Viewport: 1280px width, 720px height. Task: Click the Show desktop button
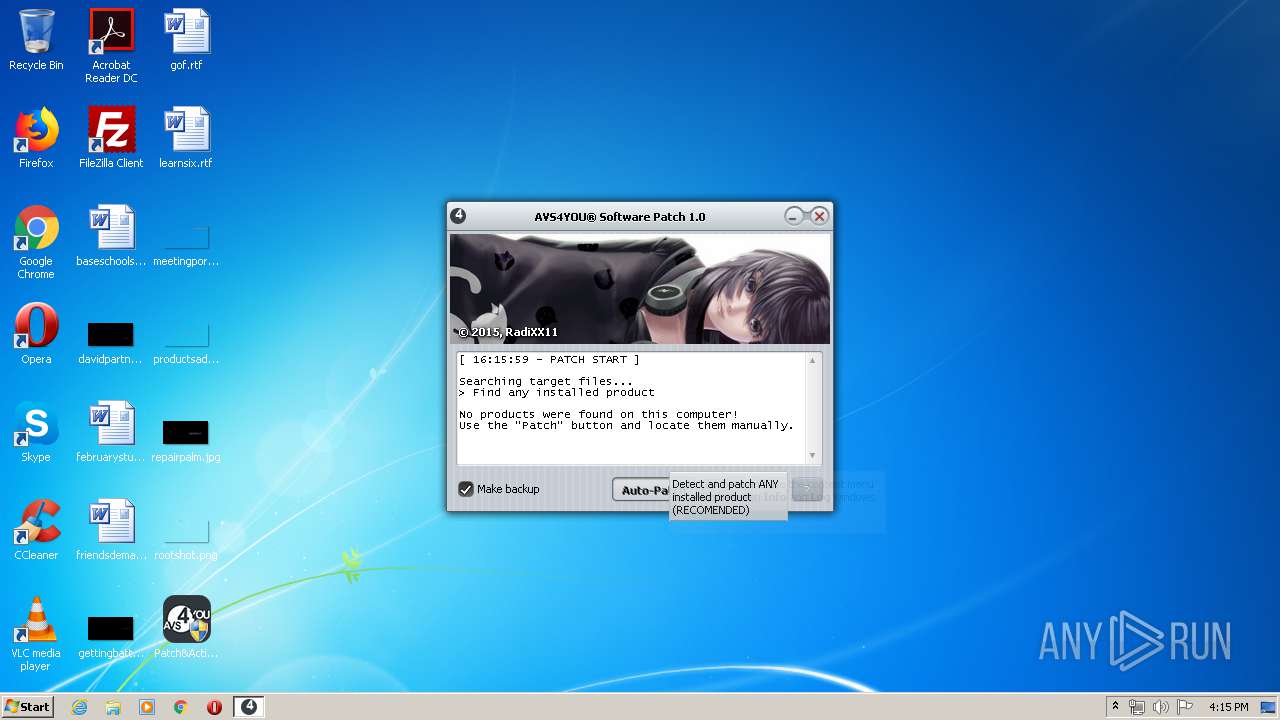[1269, 707]
